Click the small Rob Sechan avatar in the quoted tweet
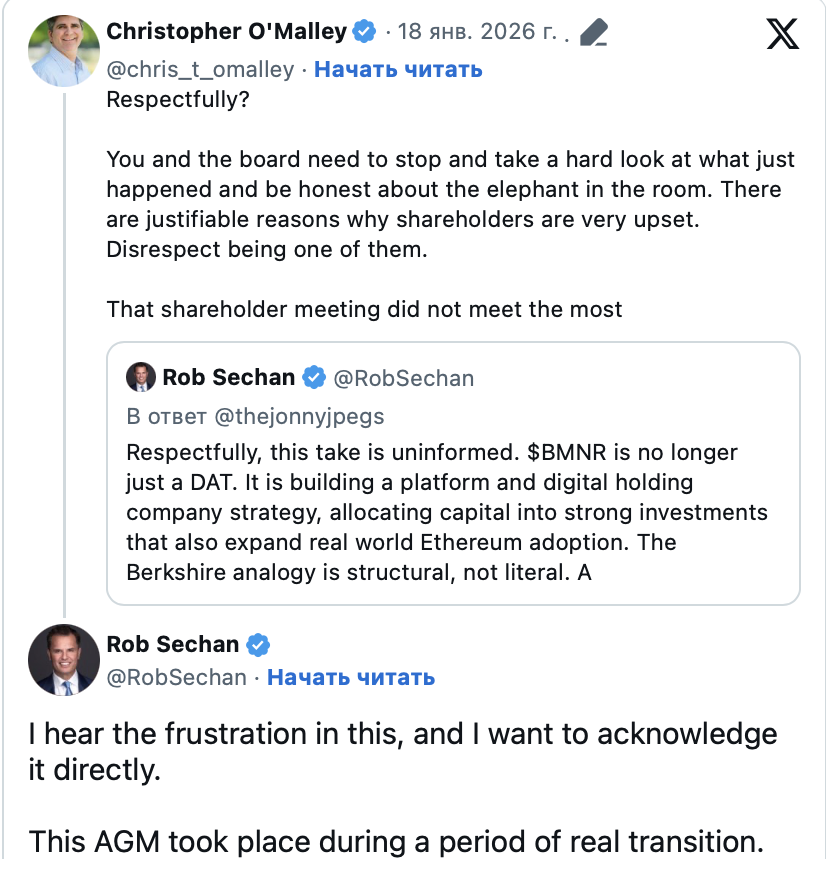 pos(141,378)
